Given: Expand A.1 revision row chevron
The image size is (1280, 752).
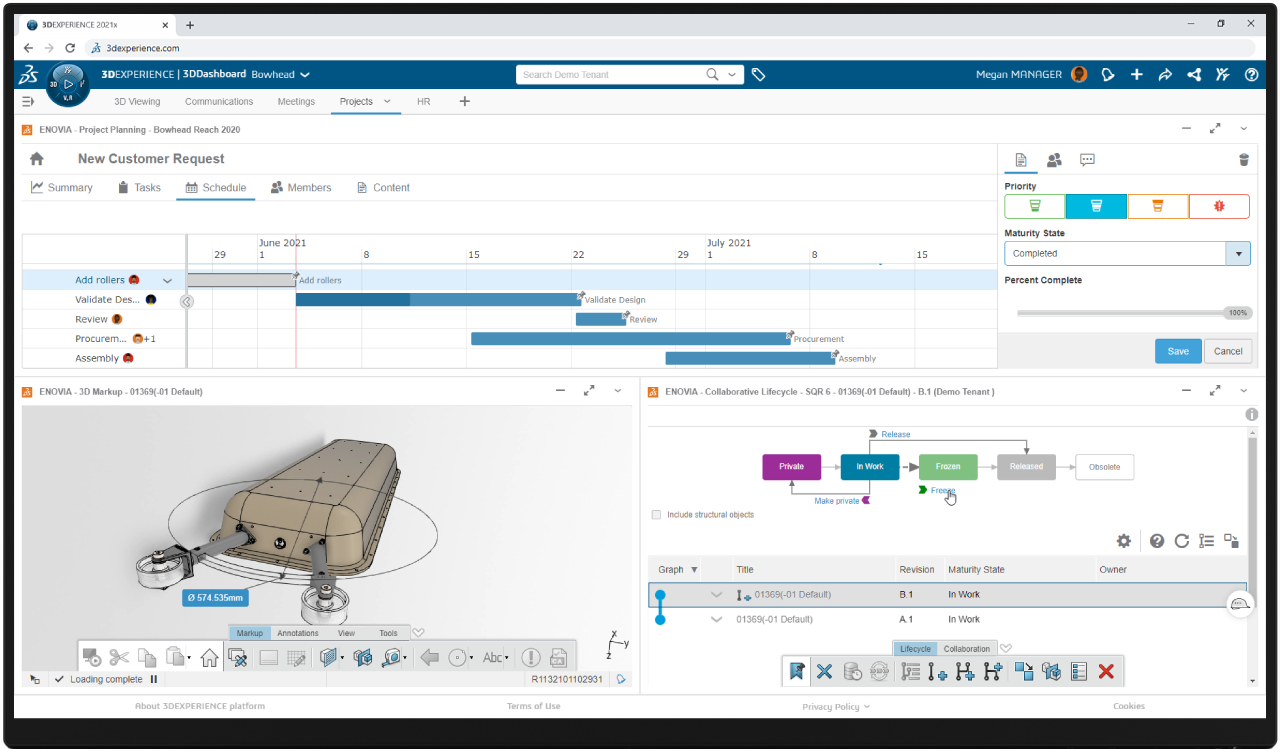Looking at the screenshot, I should tap(716, 620).
